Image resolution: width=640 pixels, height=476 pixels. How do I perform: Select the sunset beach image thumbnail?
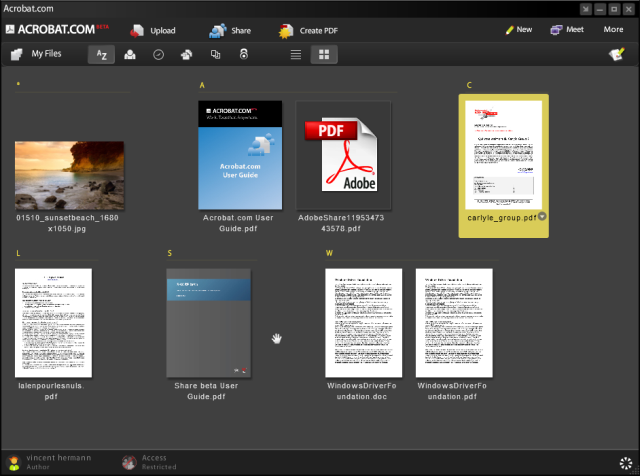[69, 175]
